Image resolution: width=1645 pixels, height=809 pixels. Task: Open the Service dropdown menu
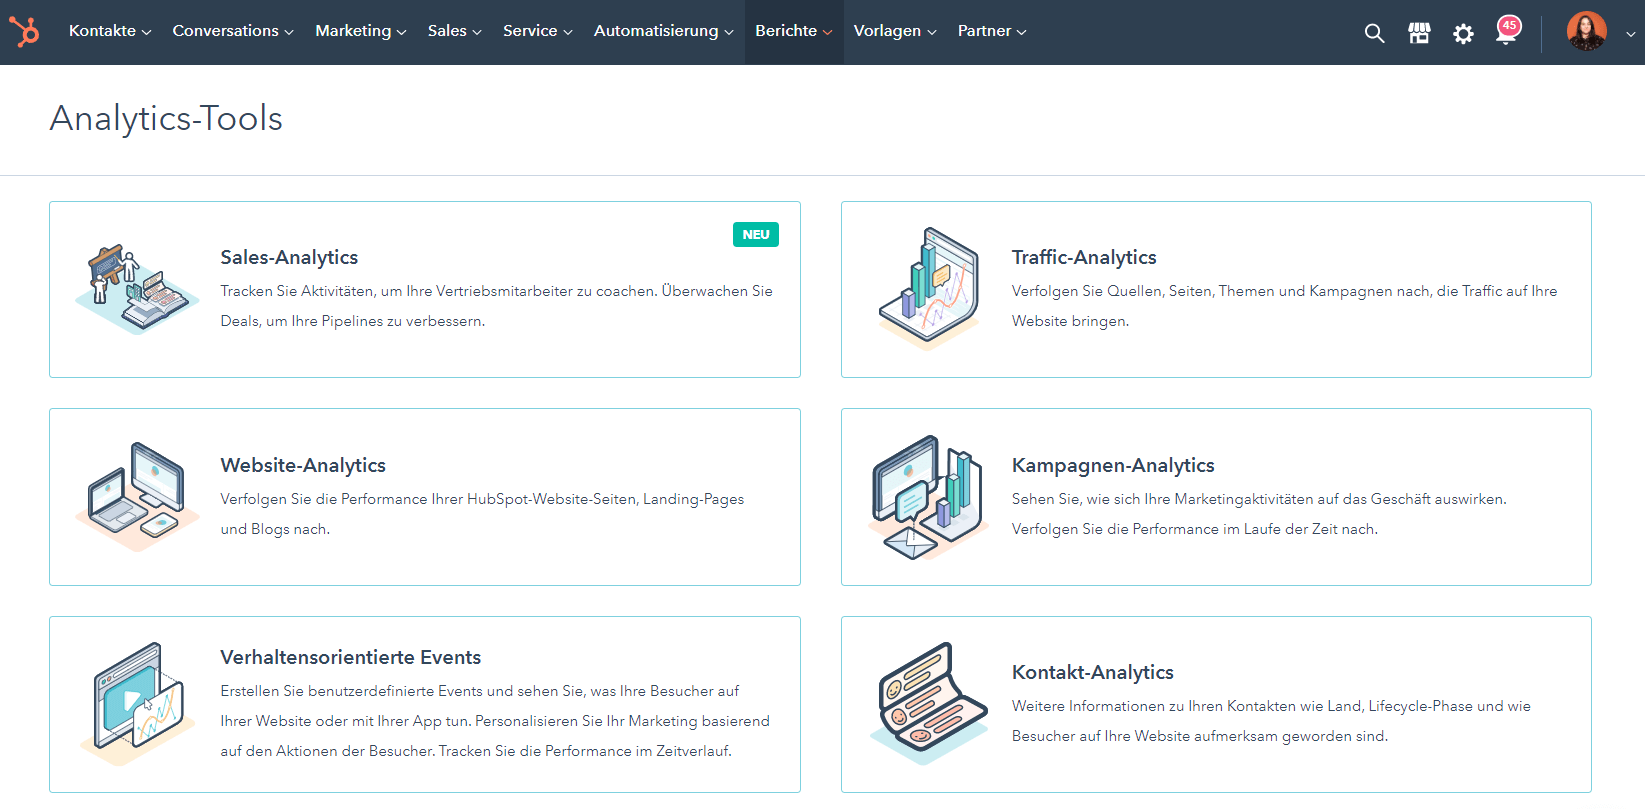[x=538, y=31]
